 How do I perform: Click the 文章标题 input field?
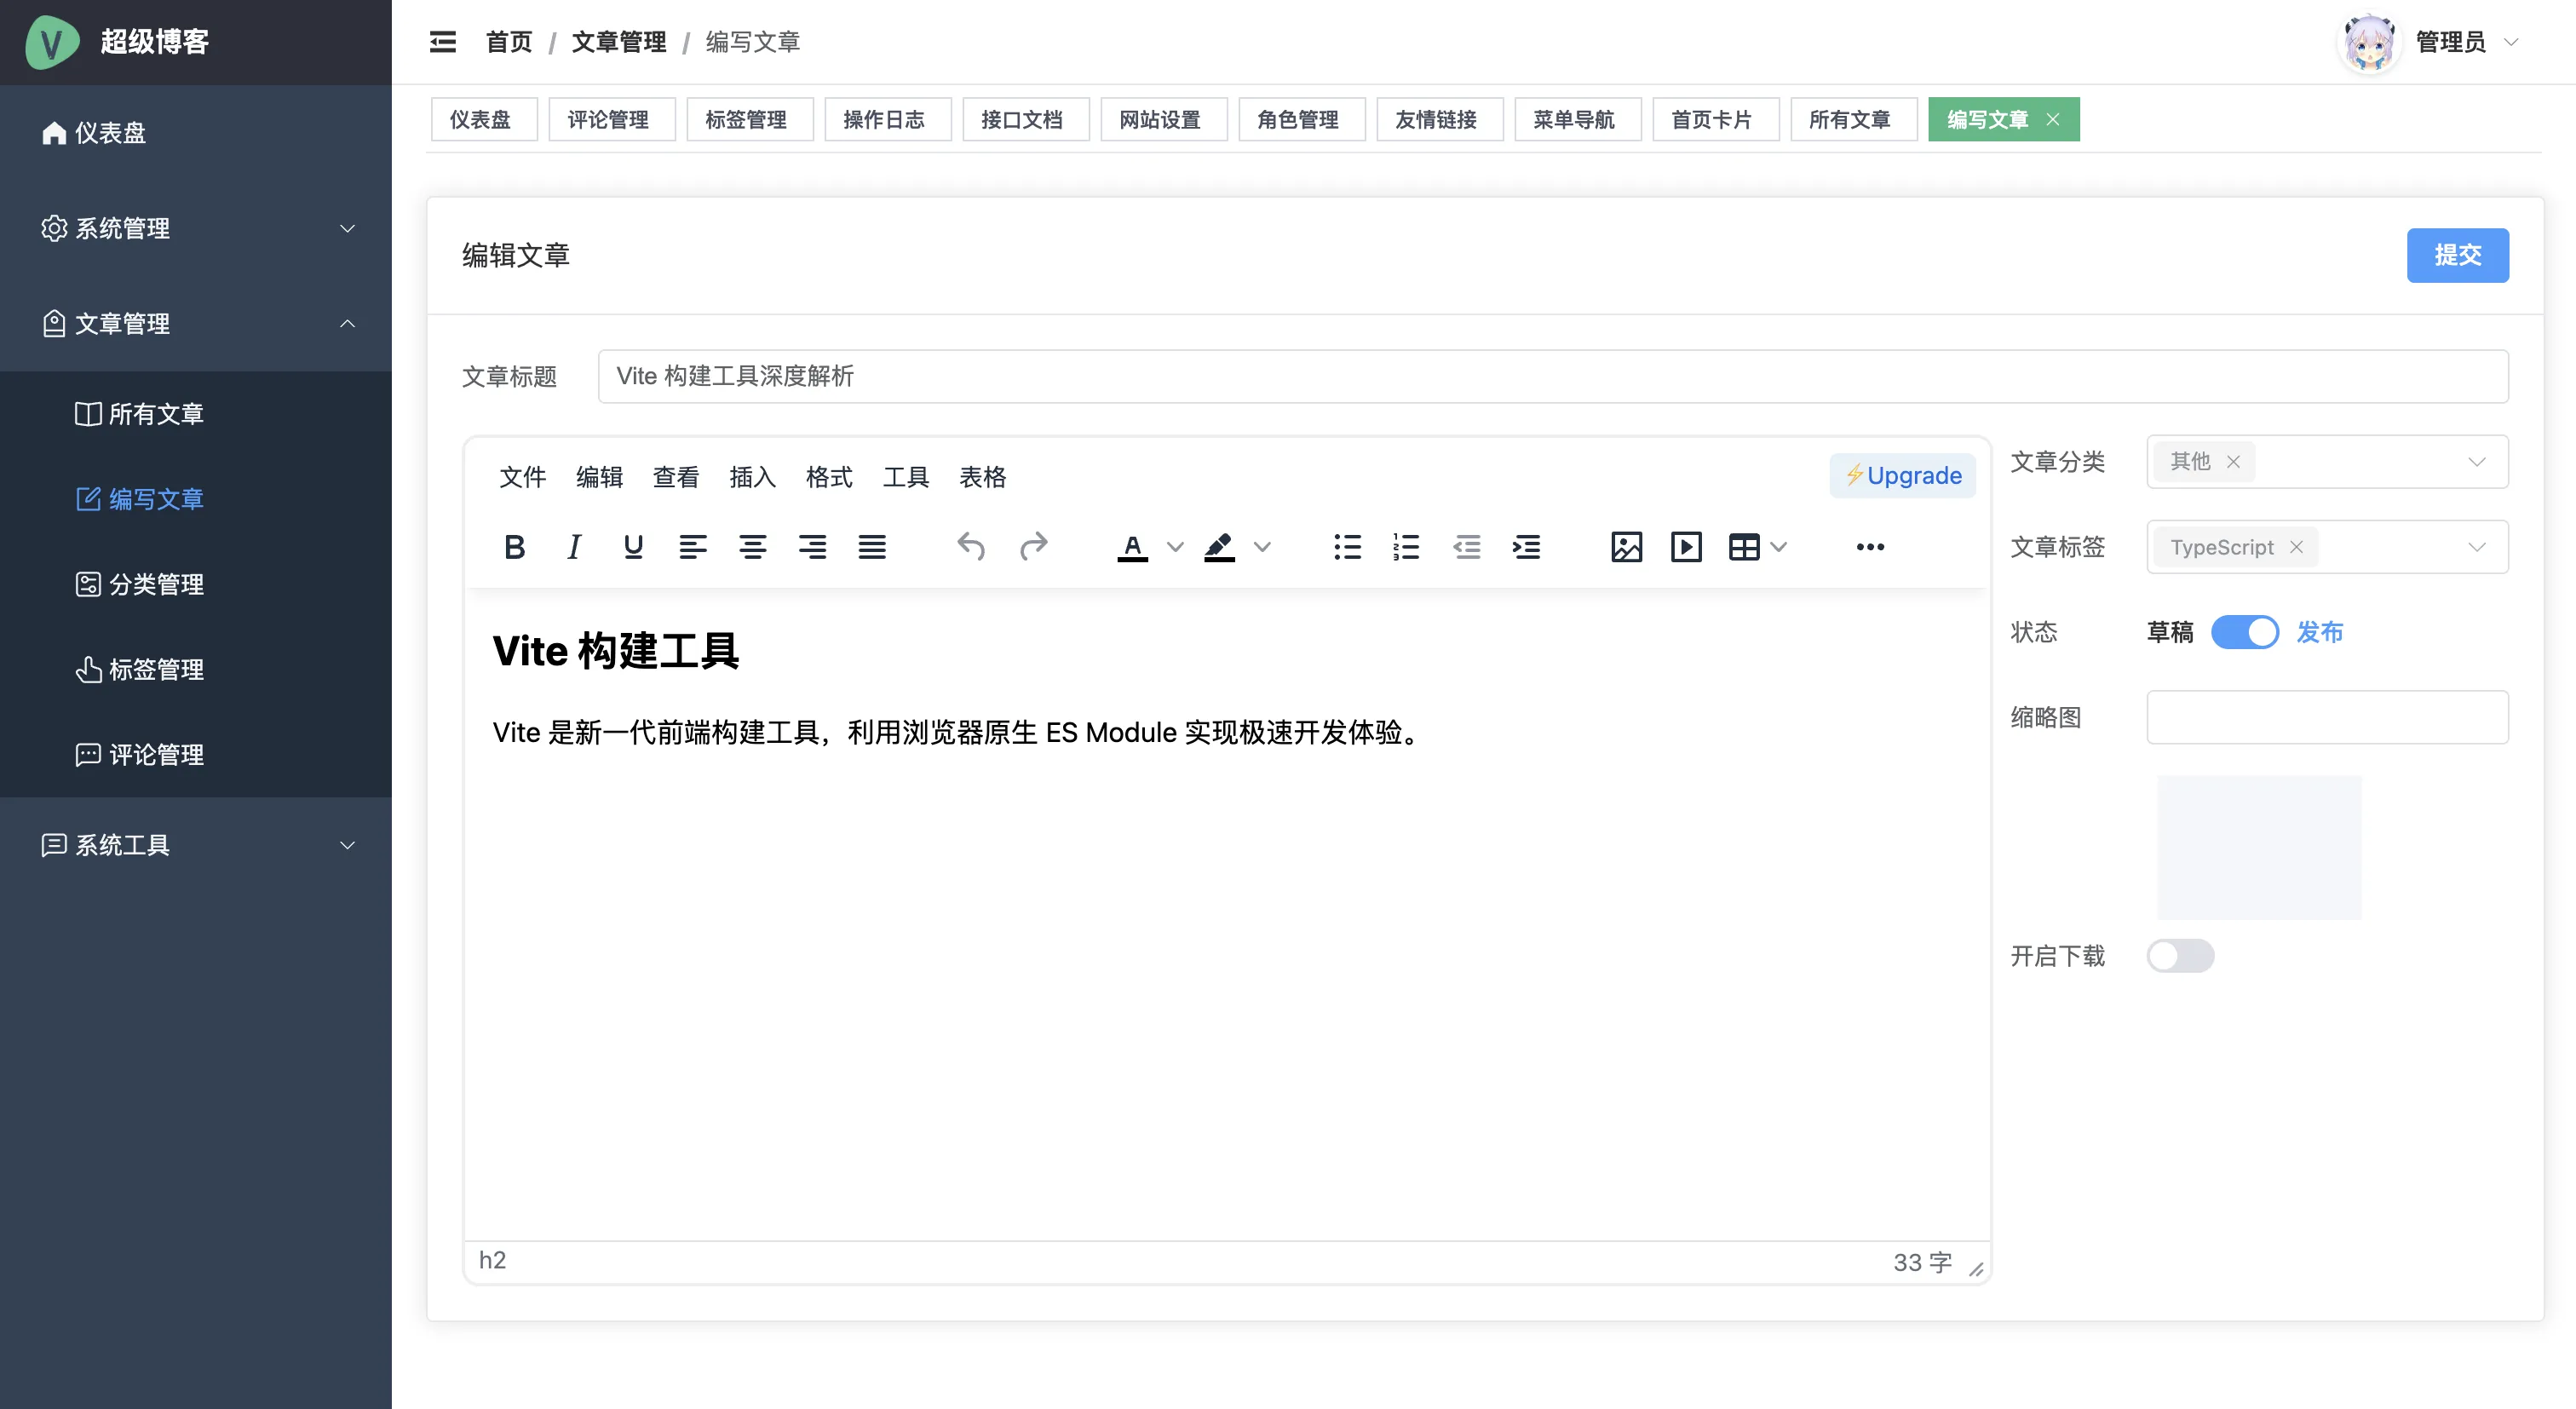1553,376
